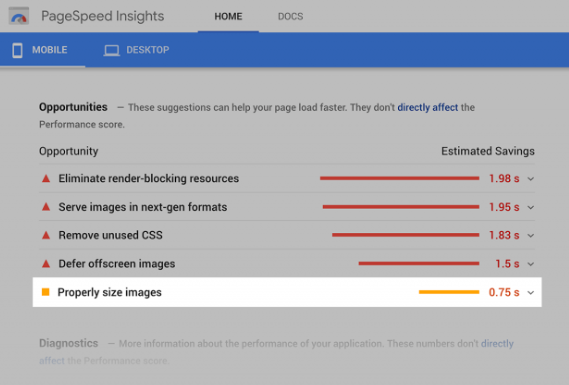Select Remove unused CSS text
This screenshot has height=385, width=569.
coord(111,235)
